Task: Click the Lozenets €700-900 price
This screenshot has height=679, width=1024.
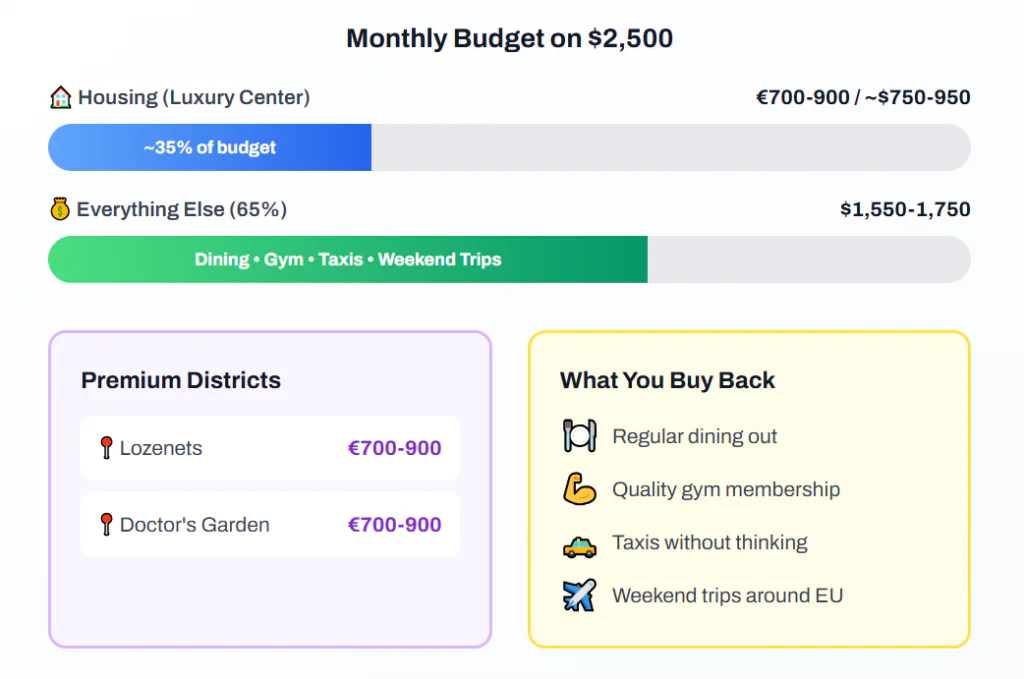Action: point(394,448)
